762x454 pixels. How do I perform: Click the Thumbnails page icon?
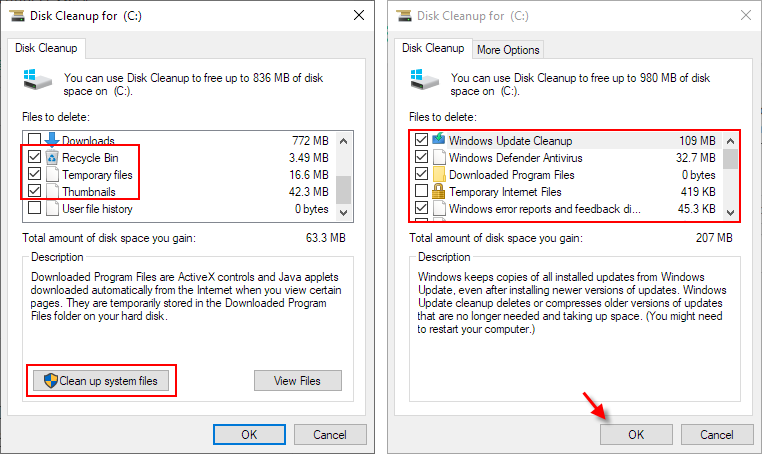pos(52,192)
